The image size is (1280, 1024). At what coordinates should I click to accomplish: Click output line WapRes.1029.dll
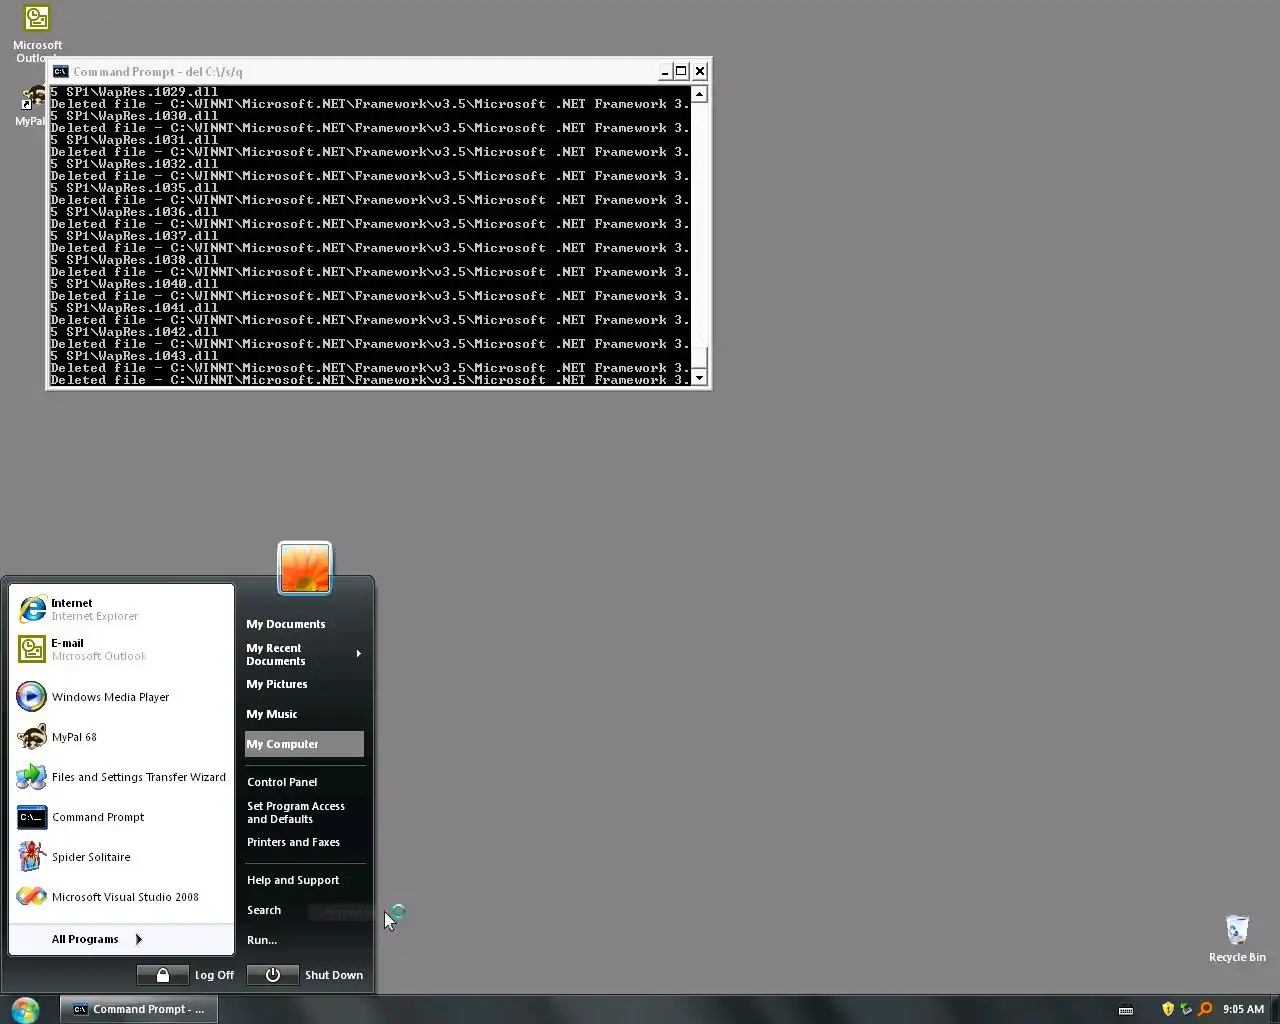coord(134,92)
